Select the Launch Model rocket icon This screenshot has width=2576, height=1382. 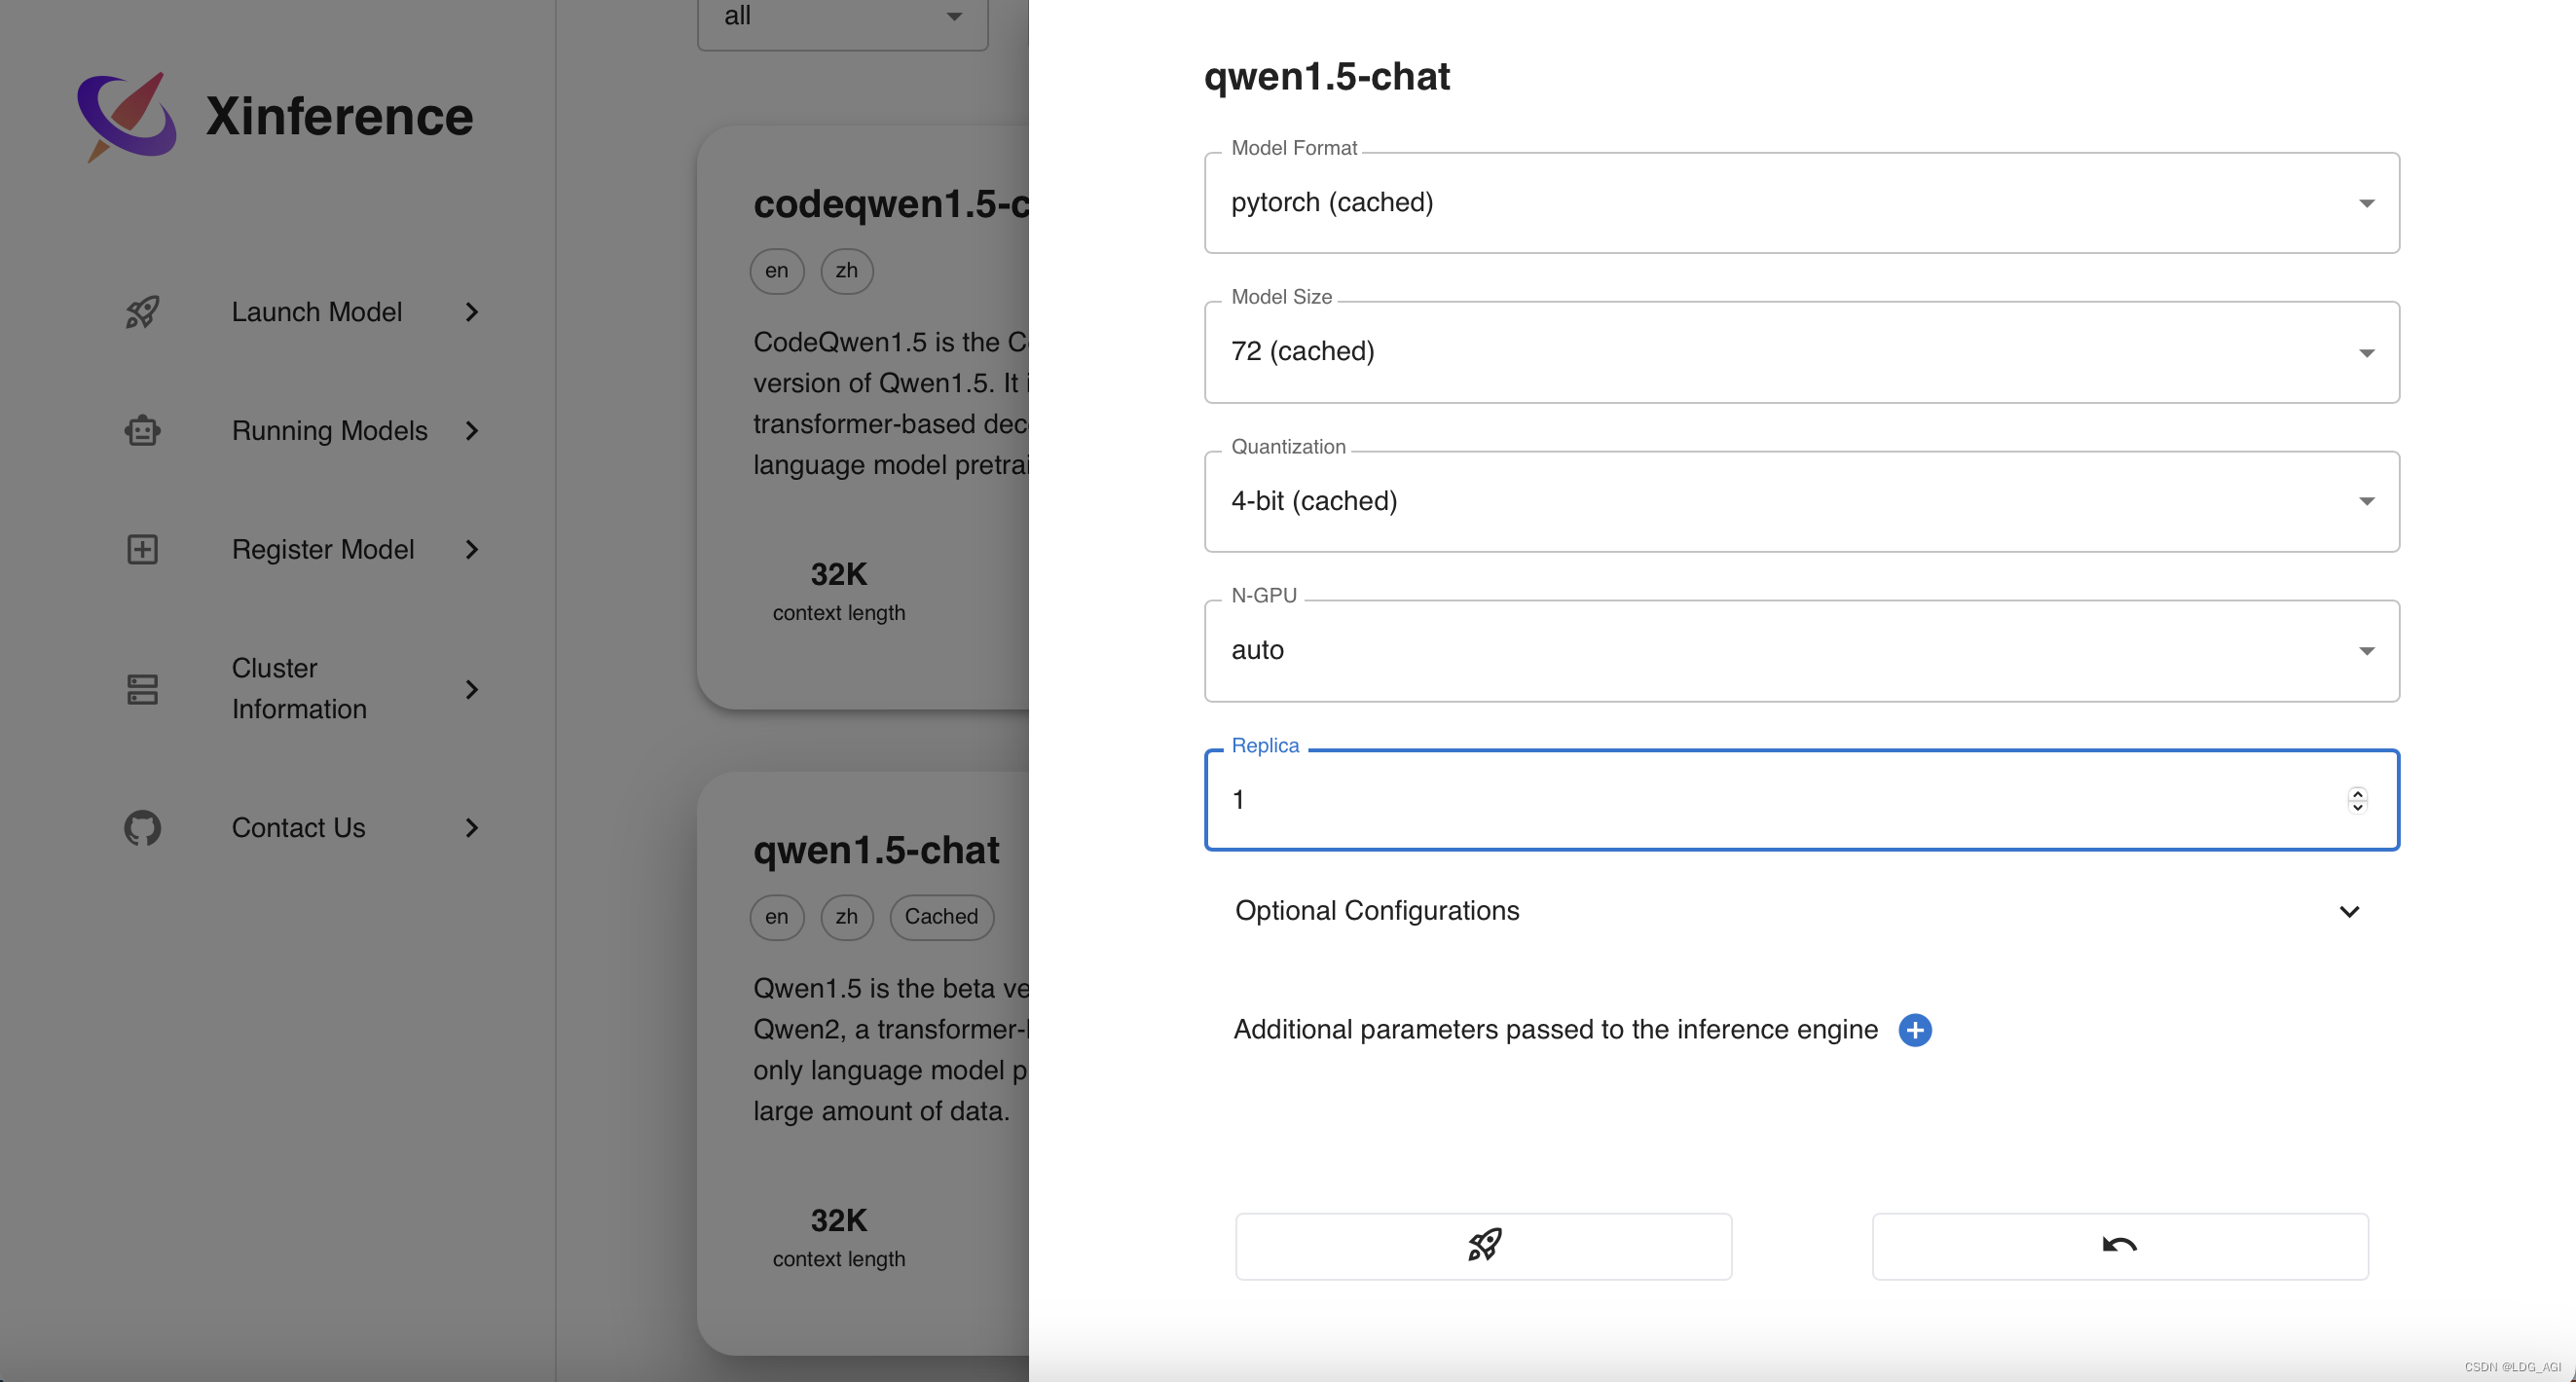142,312
